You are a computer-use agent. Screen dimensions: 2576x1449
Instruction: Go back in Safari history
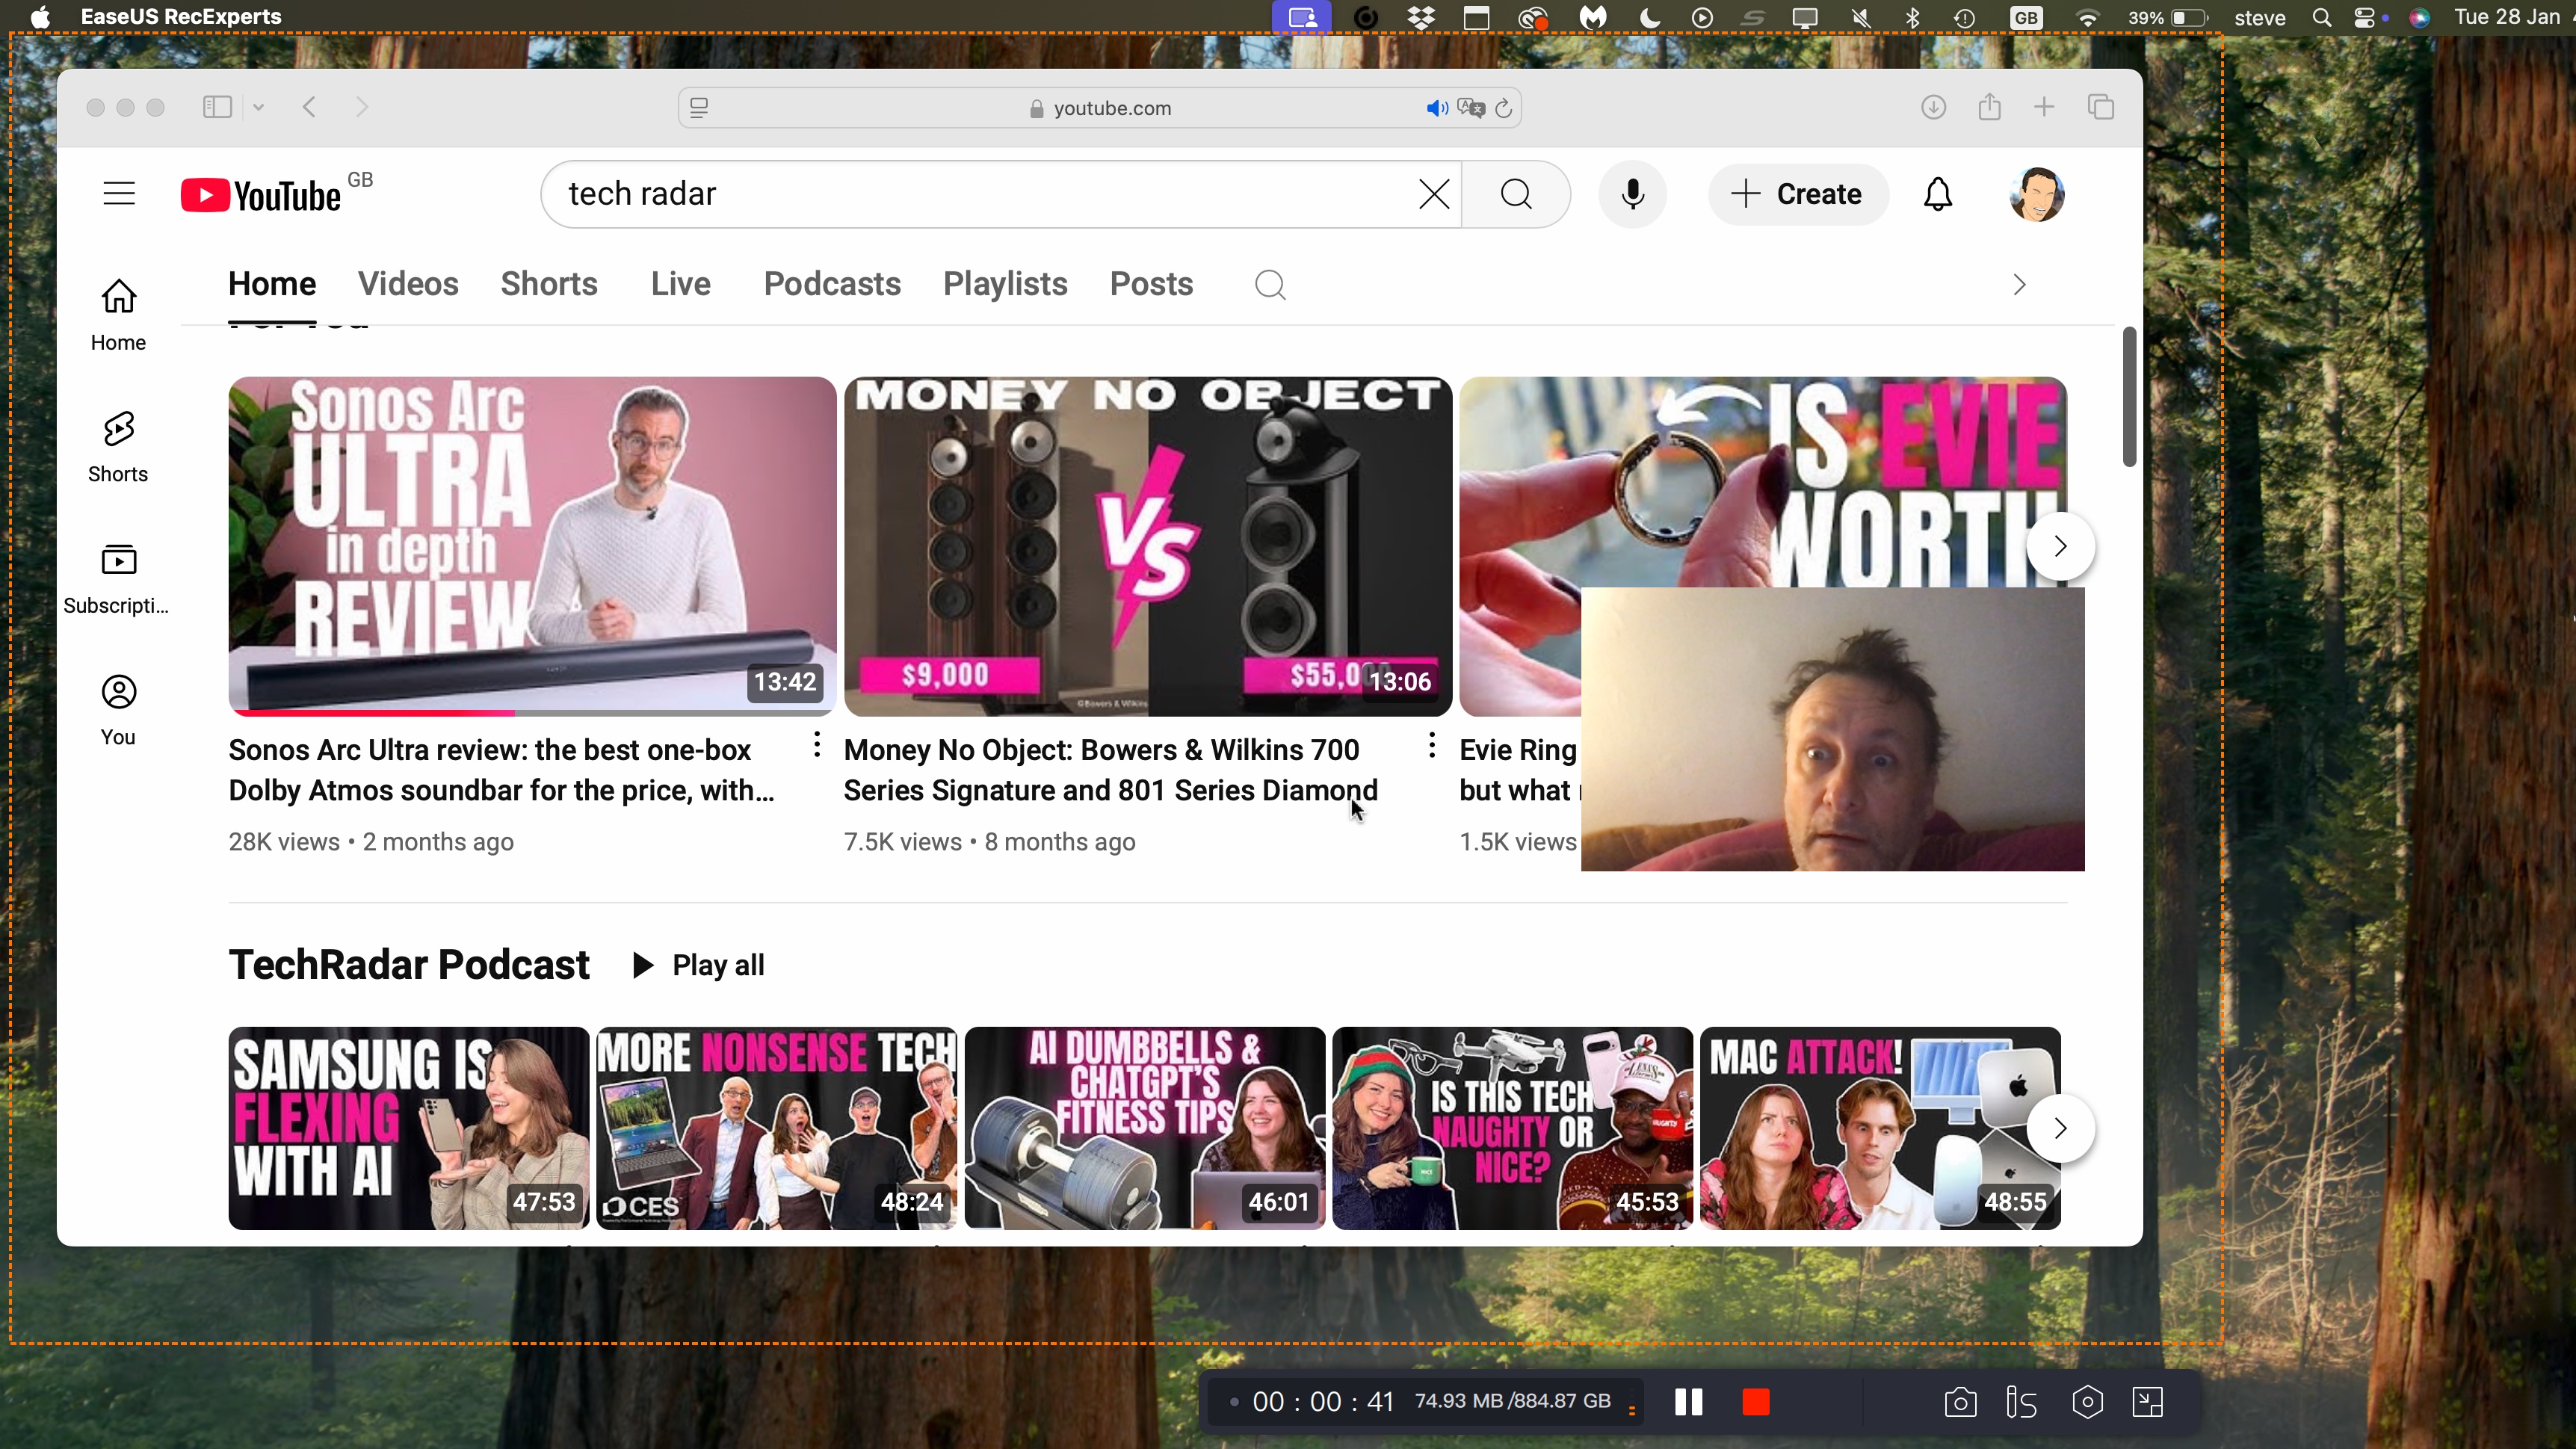click(309, 107)
